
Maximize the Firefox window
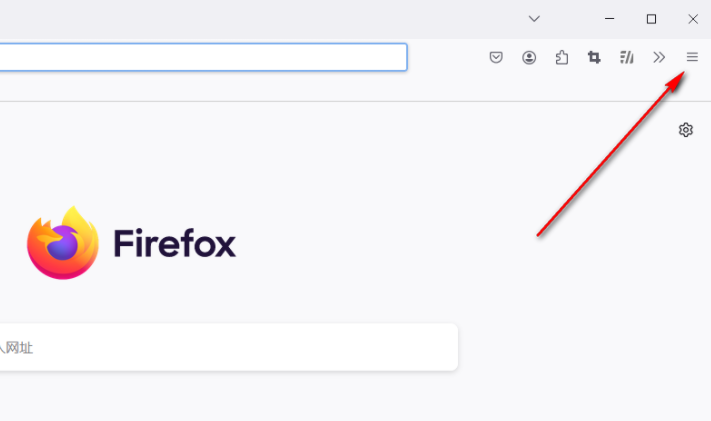[651, 19]
